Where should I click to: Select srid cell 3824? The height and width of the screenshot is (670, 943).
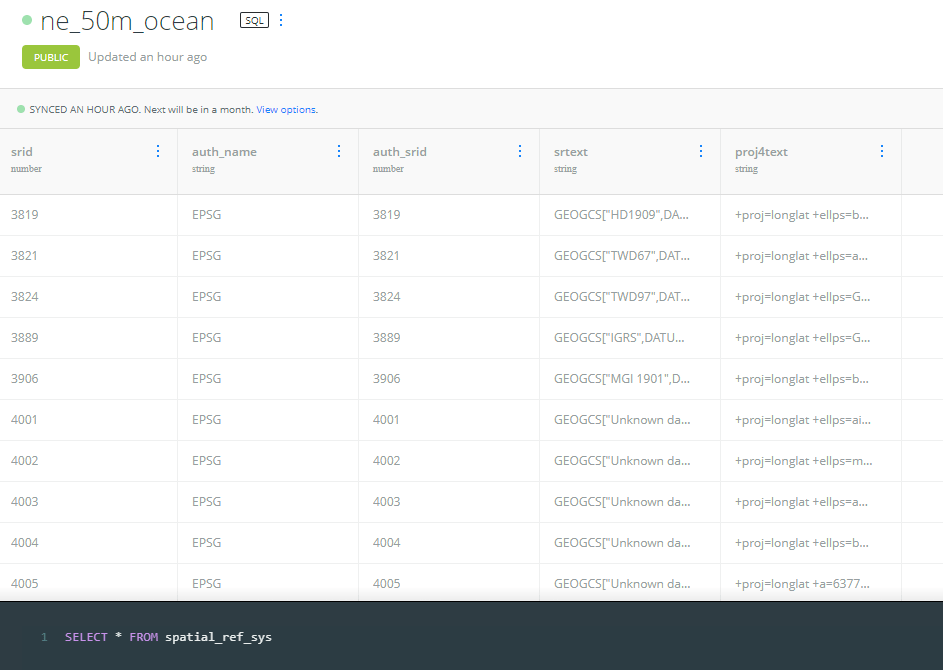(88, 297)
